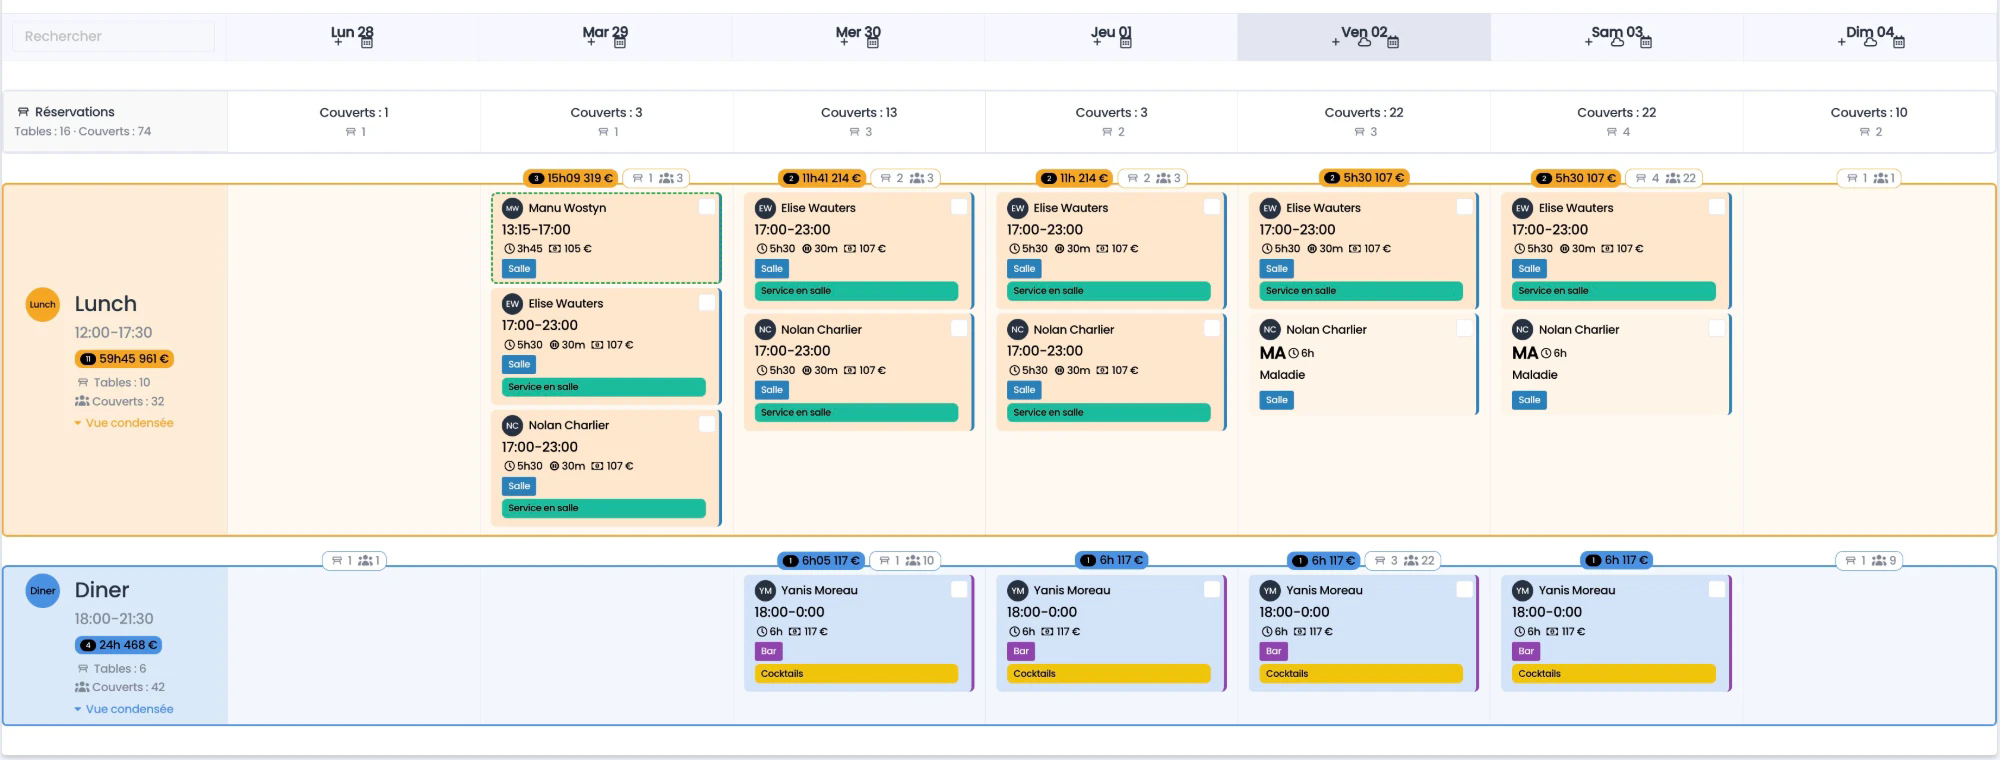Select Elise Wauters' Tuesday shift checkbox
The width and height of the screenshot is (2000, 760).
[707, 302]
